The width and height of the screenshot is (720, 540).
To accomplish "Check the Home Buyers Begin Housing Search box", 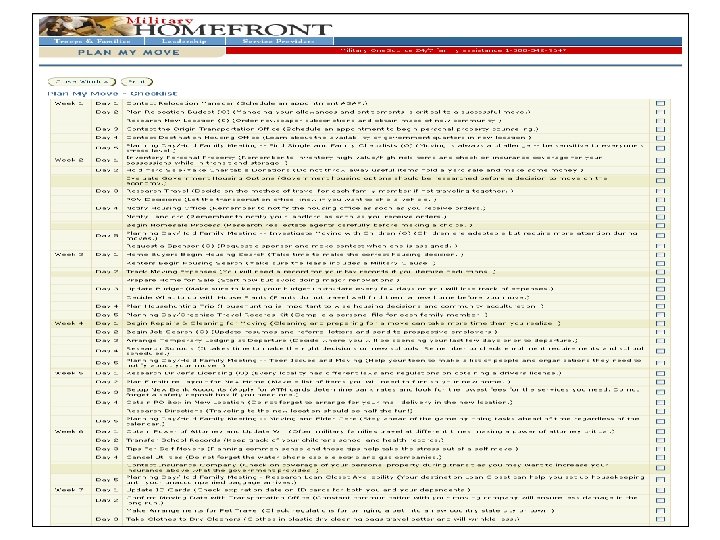I will 660,255.
